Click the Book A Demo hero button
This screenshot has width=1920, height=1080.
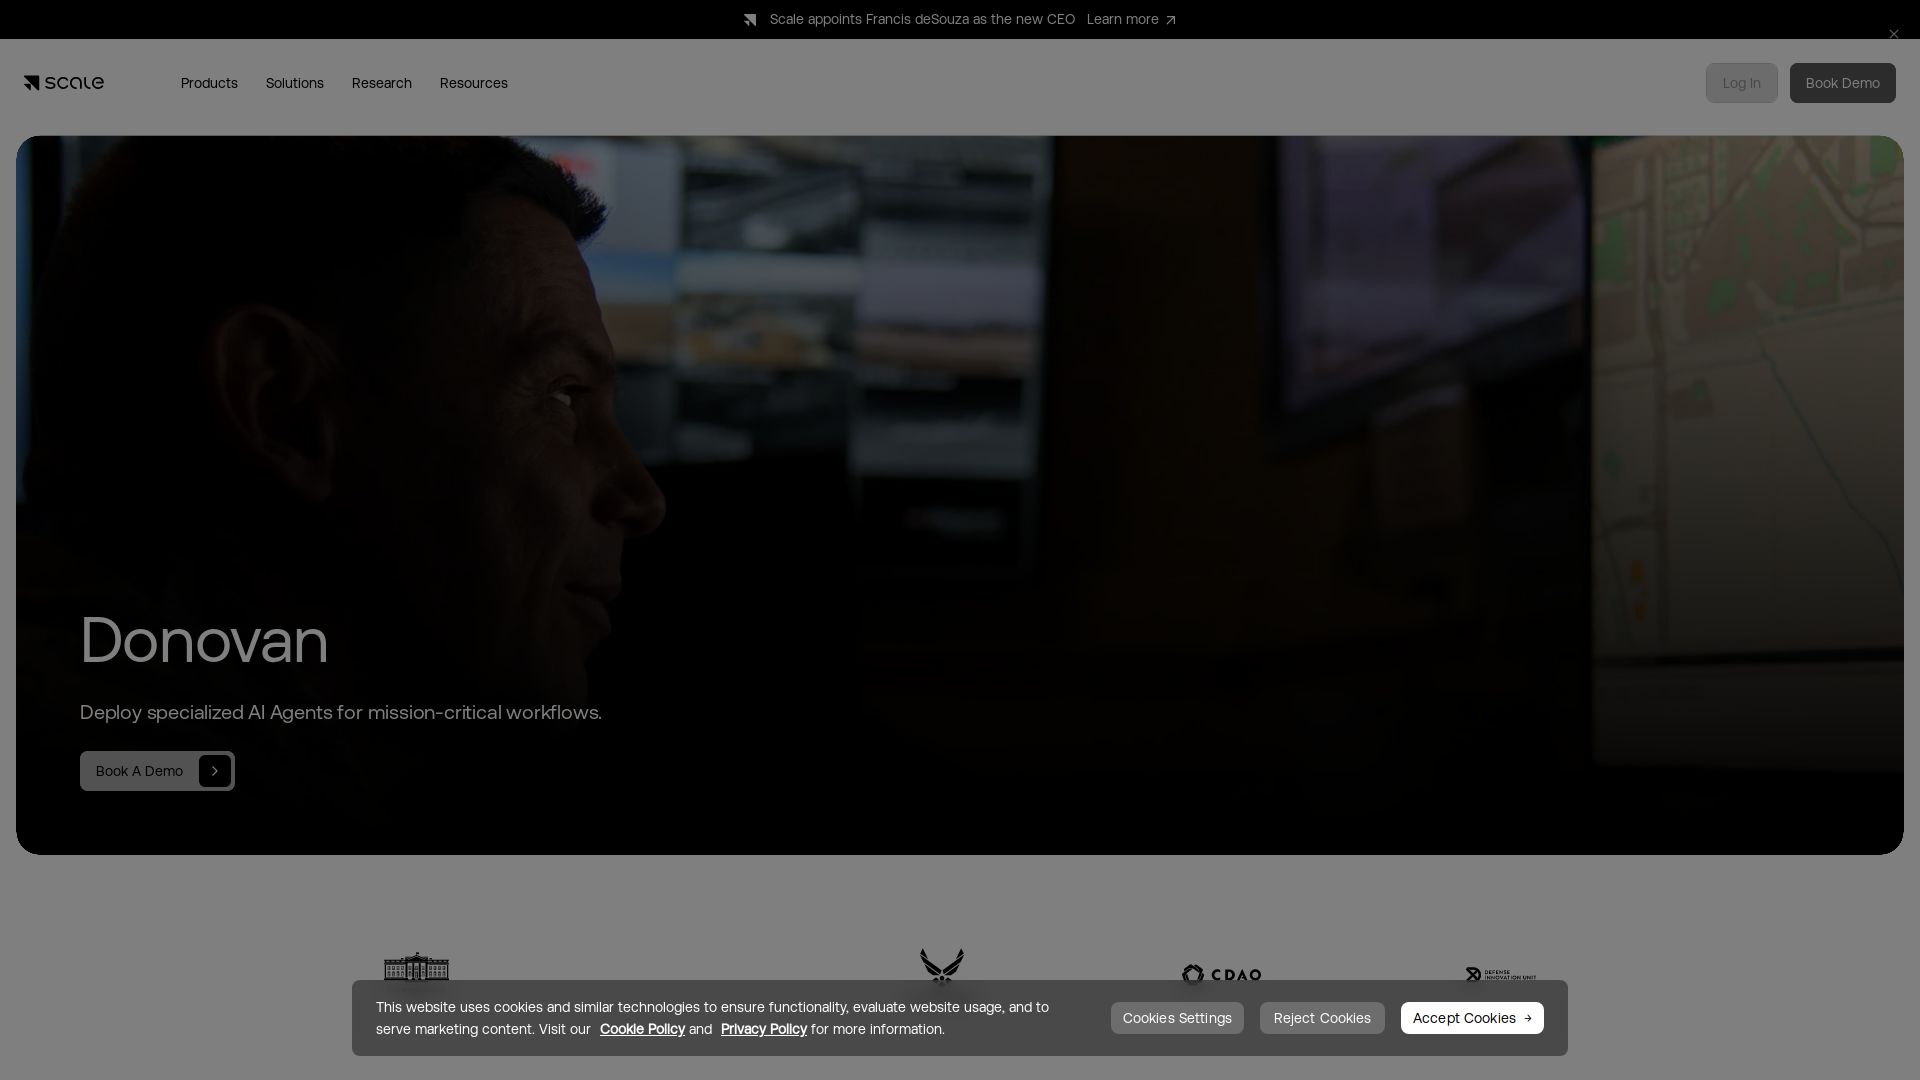(x=157, y=771)
